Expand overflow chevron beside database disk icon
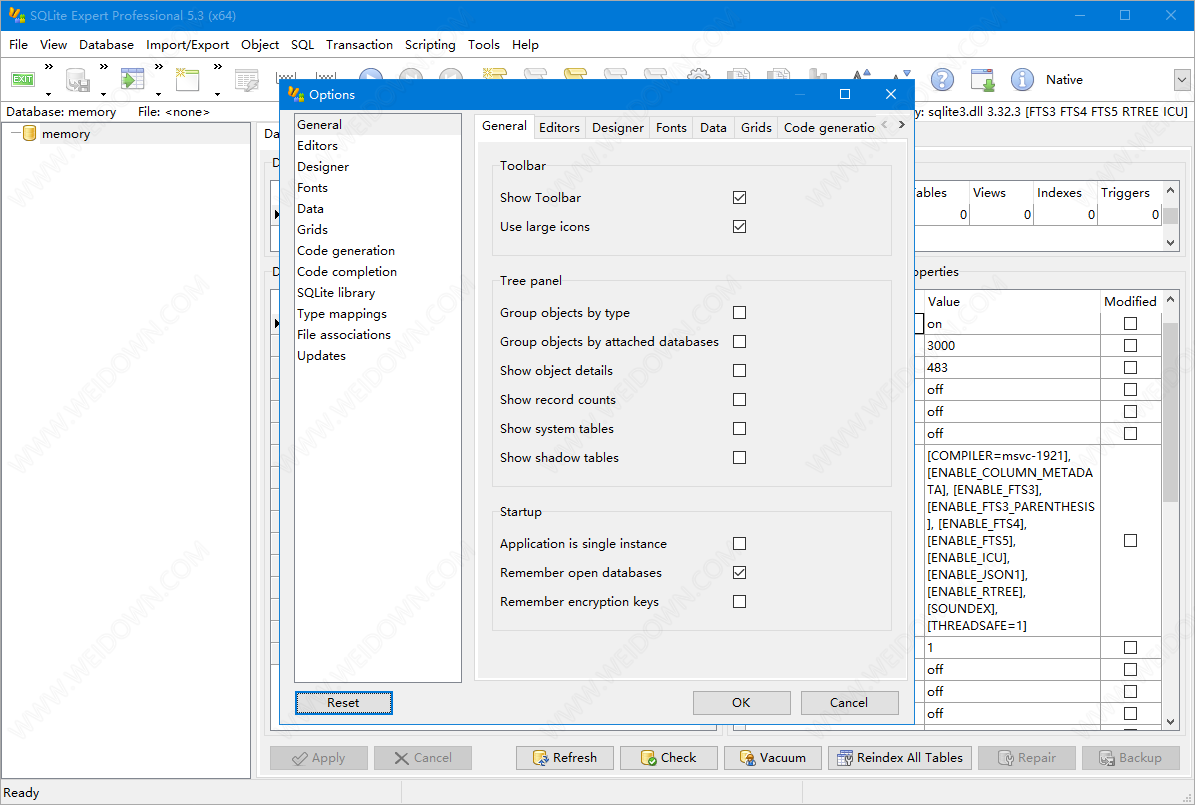This screenshot has width=1195, height=805. [104, 67]
